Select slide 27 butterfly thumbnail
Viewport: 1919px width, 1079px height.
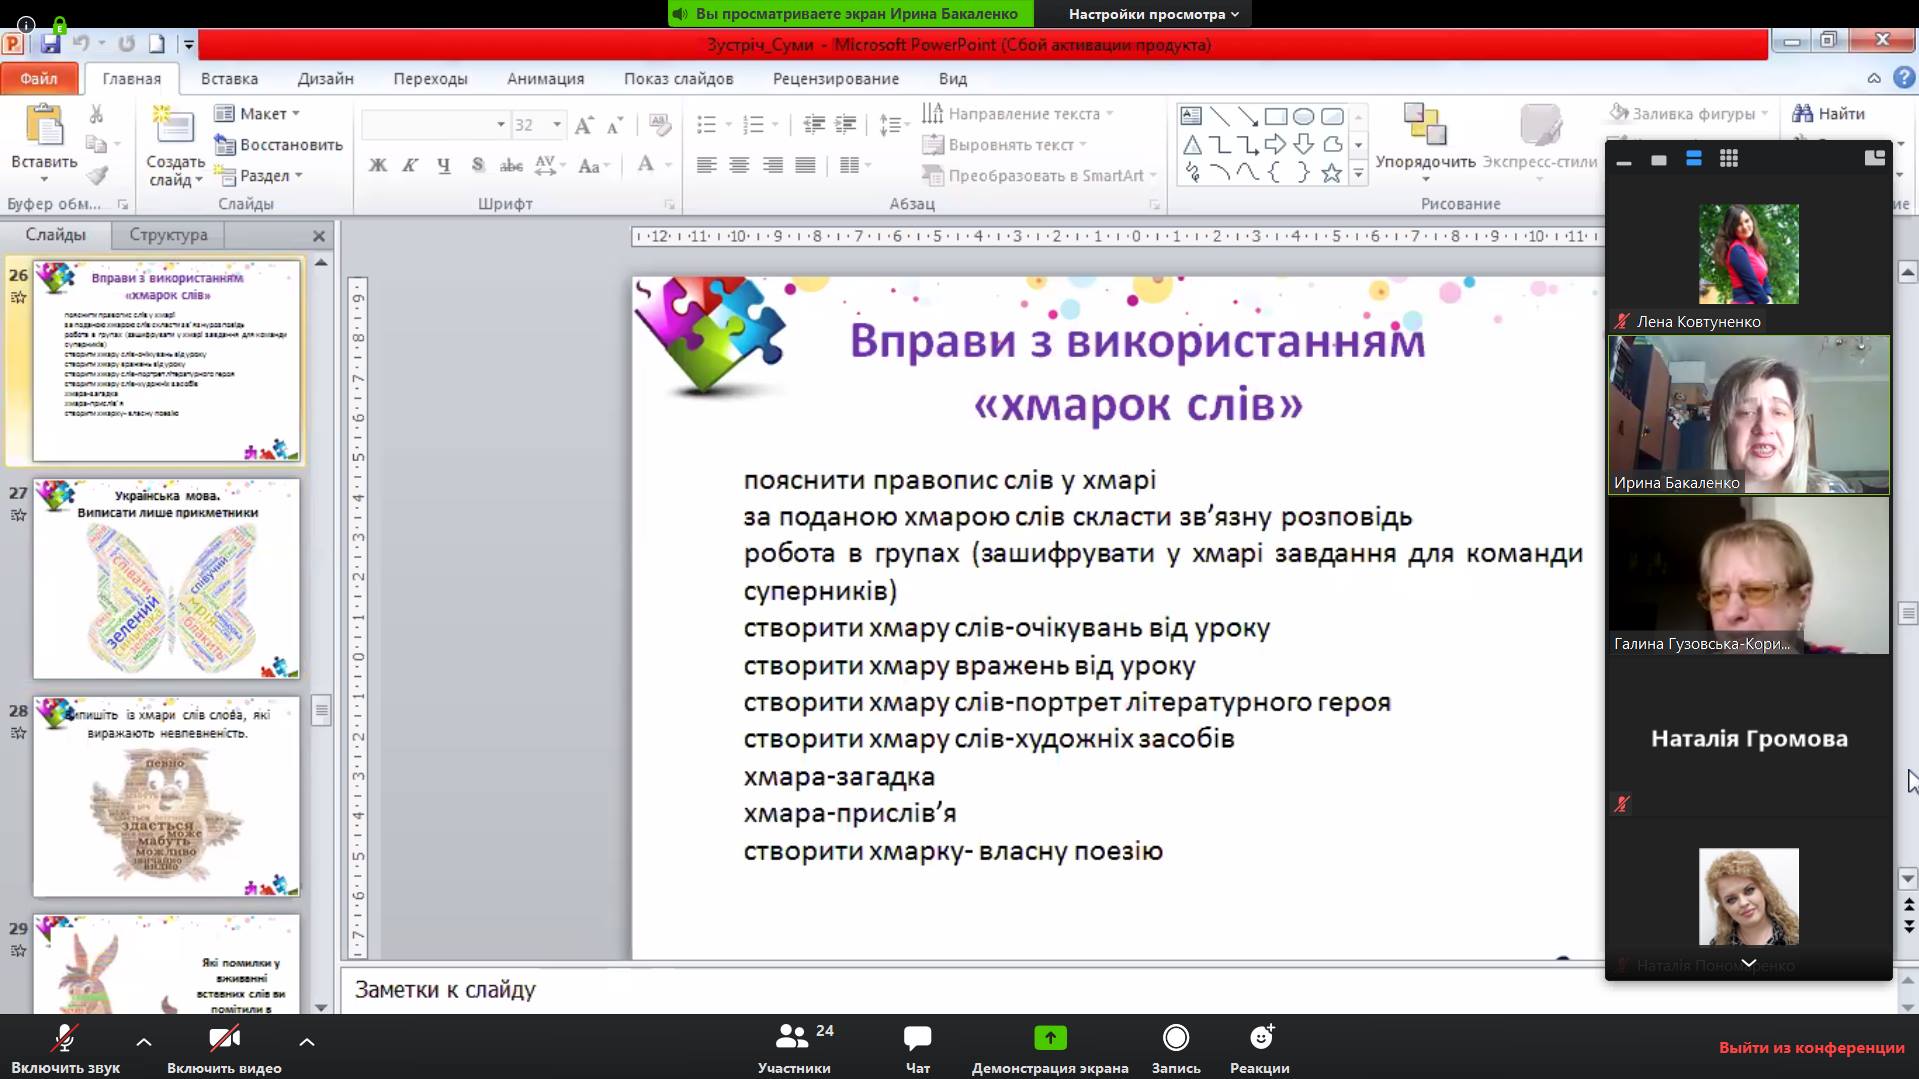point(166,578)
